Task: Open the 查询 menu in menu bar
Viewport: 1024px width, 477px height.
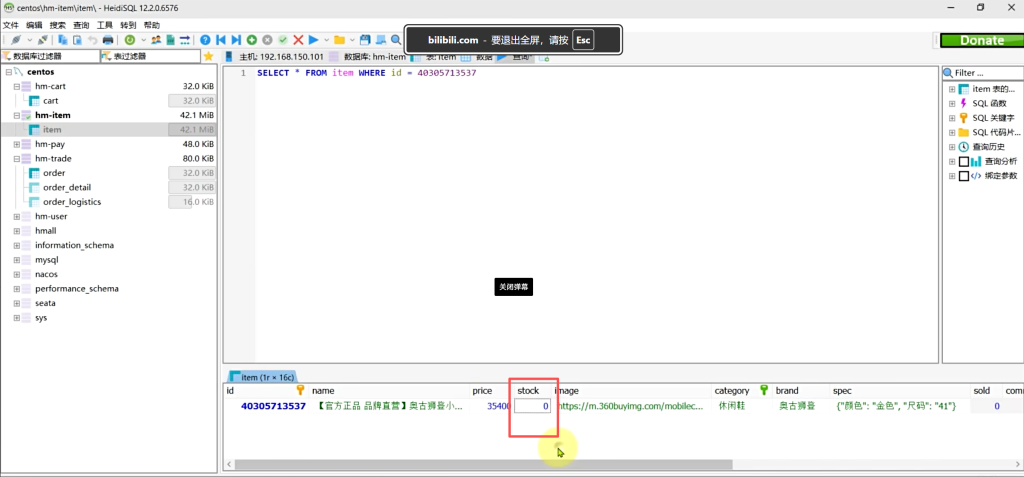Action: pos(81,24)
